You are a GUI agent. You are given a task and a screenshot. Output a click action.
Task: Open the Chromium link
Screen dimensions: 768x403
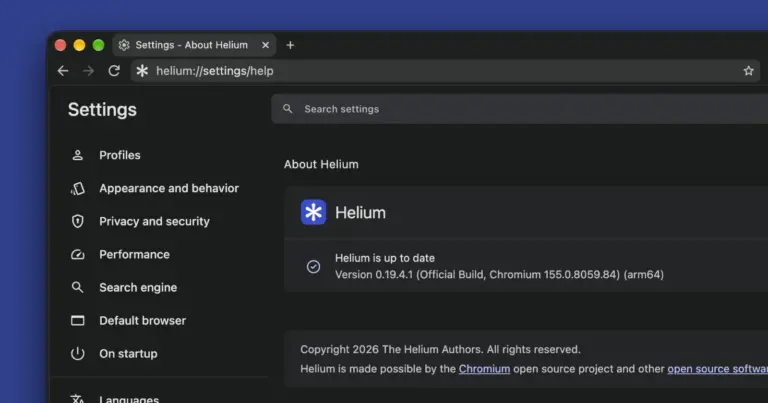click(484, 369)
